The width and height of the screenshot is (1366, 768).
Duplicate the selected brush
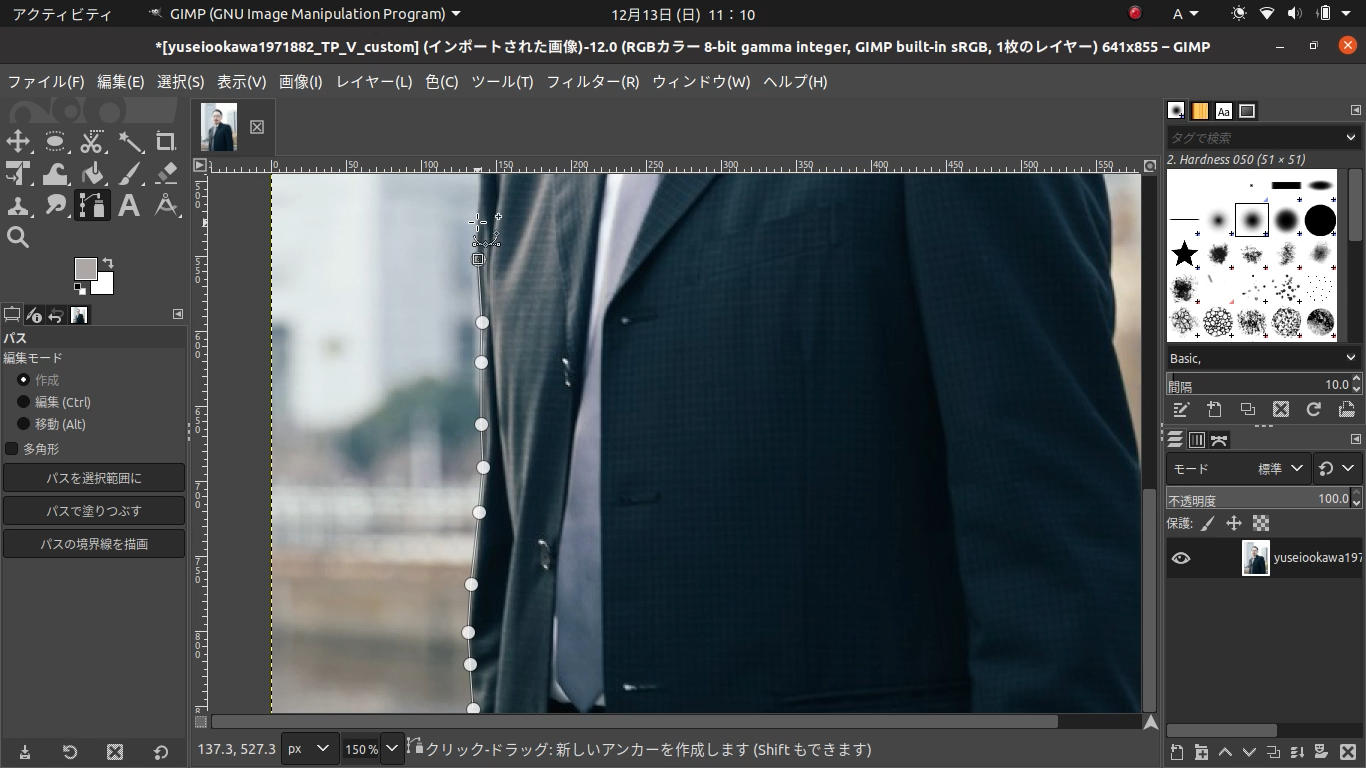(1247, 409)
